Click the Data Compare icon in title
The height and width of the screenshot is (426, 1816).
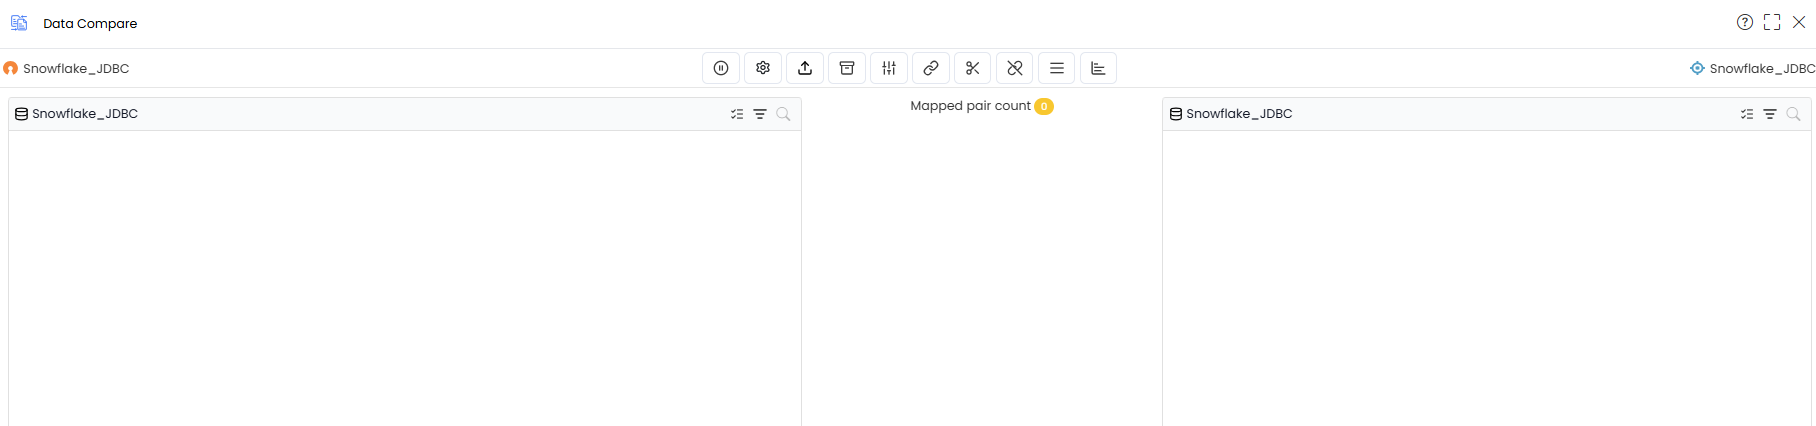(x=19, y=22)
